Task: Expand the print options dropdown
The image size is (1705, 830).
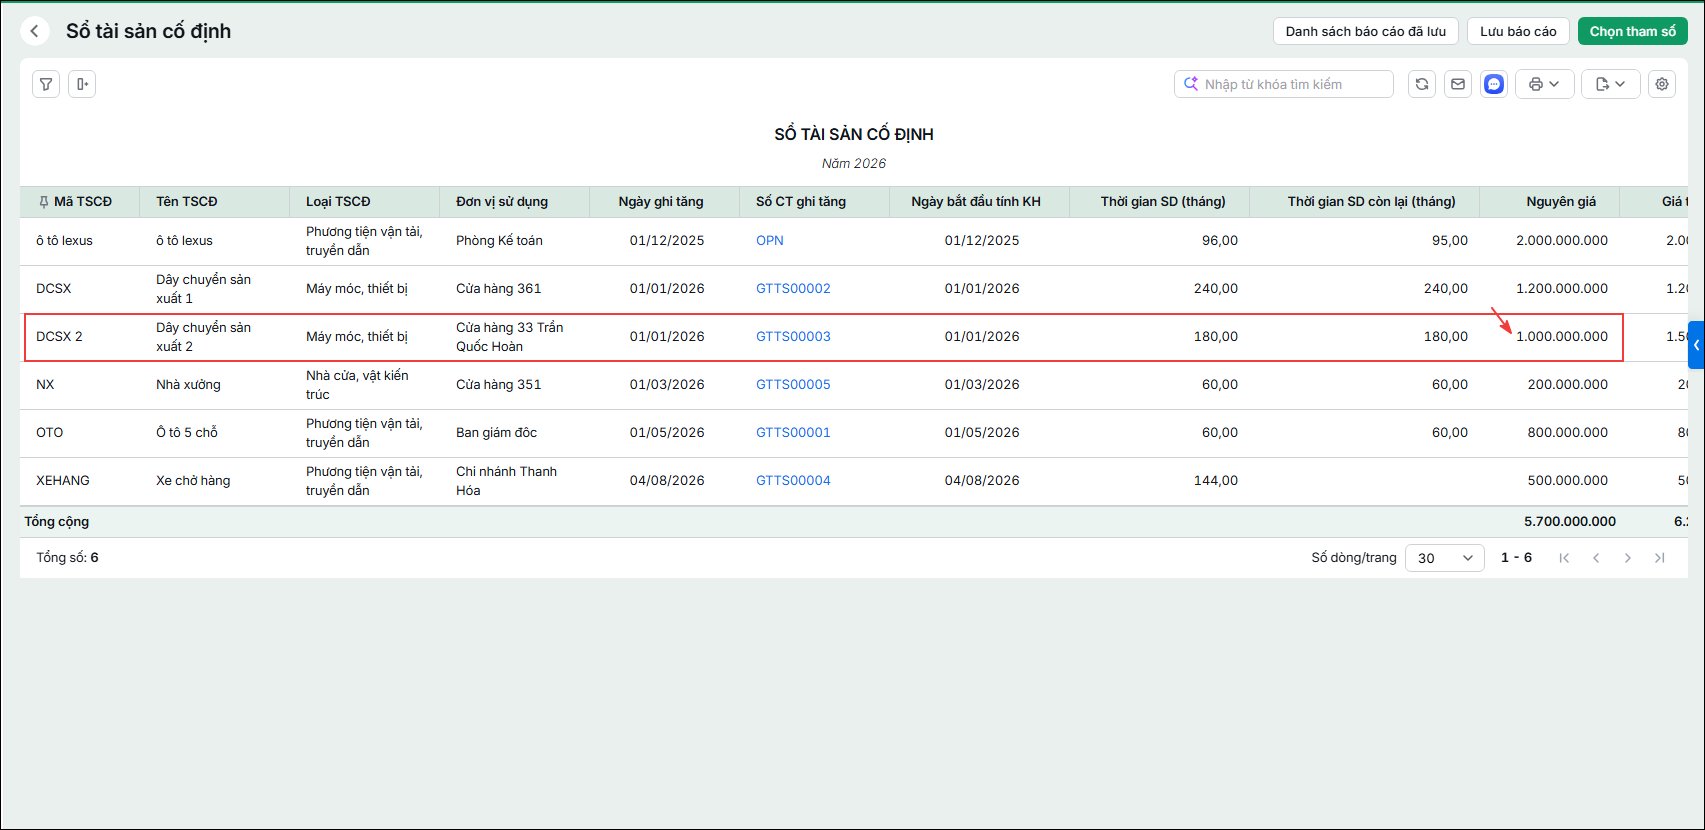Action: point(1545,84)
